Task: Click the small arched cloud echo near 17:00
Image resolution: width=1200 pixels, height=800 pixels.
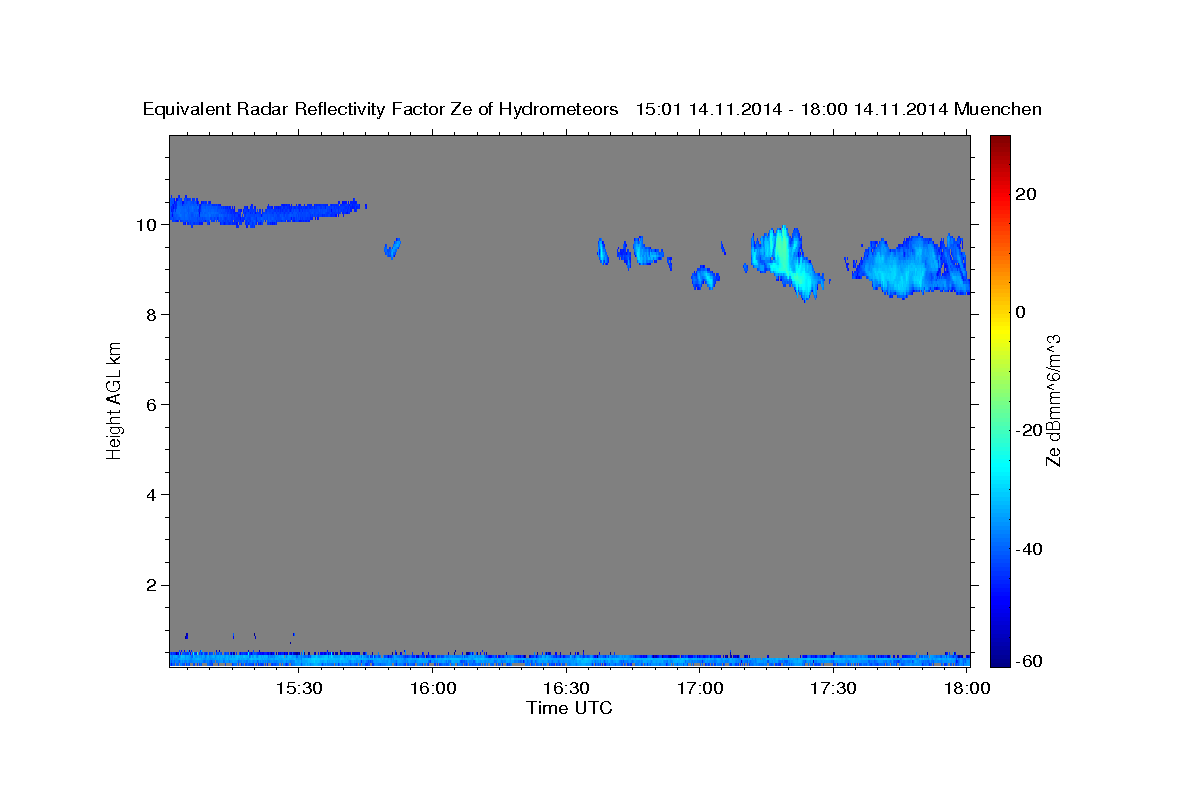Action: click(705, 278)
